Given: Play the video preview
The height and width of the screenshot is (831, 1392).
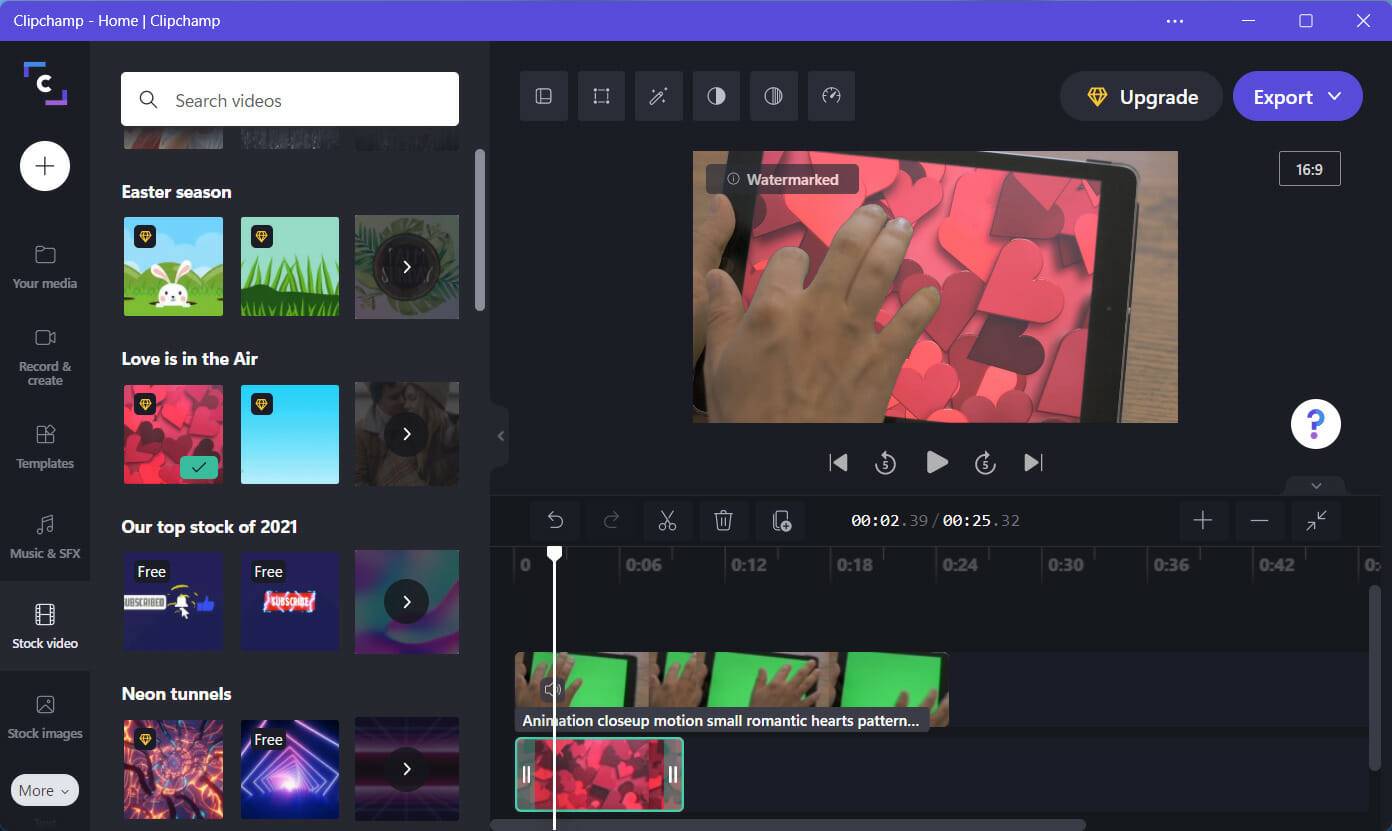Looking at the screenshot, I should pos(936,462).
